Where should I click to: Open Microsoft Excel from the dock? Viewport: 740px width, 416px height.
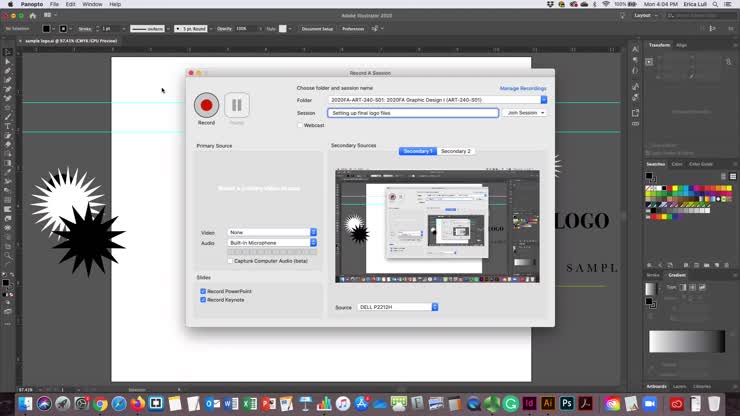(250, 404)
